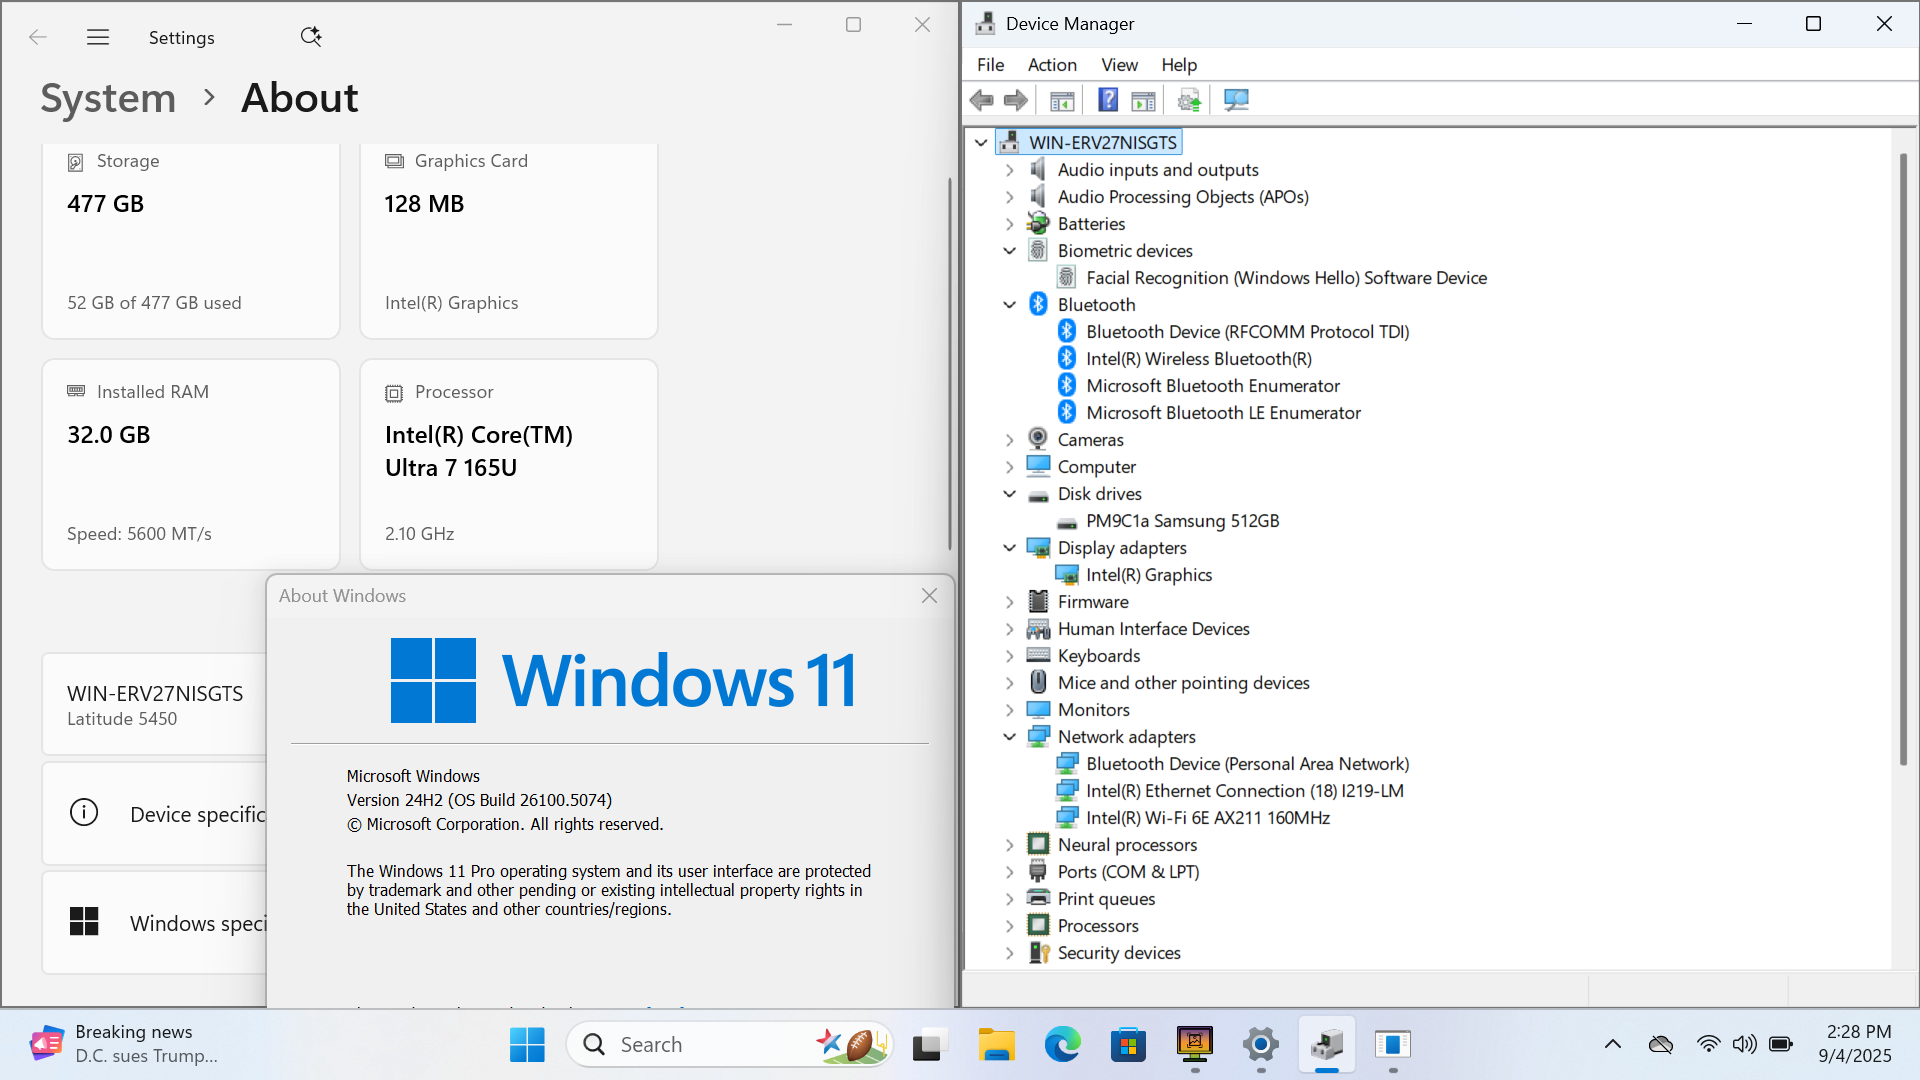1920x1080 pixels.
Task: Click the Windows specifications logo icon
Action: (84, 921)
